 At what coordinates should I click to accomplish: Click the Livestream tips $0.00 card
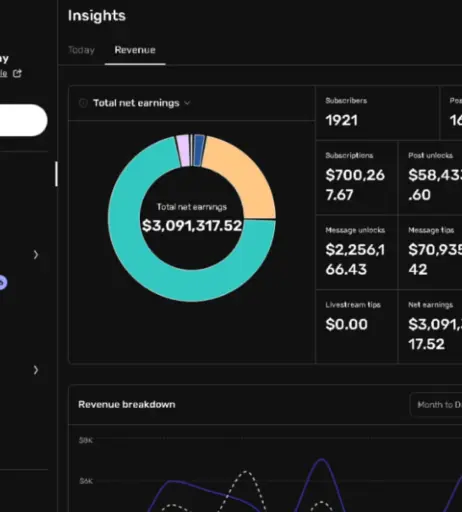click(x=357, y=327)
